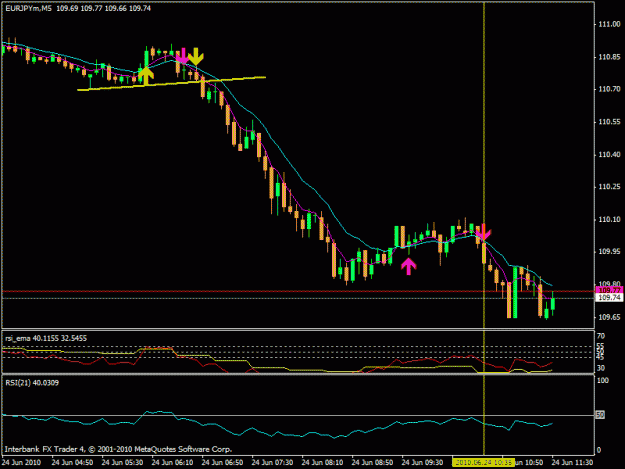Click the 24 Jun 08:50 time label
The width and height of the screenshot is (625, 469).
372,462
